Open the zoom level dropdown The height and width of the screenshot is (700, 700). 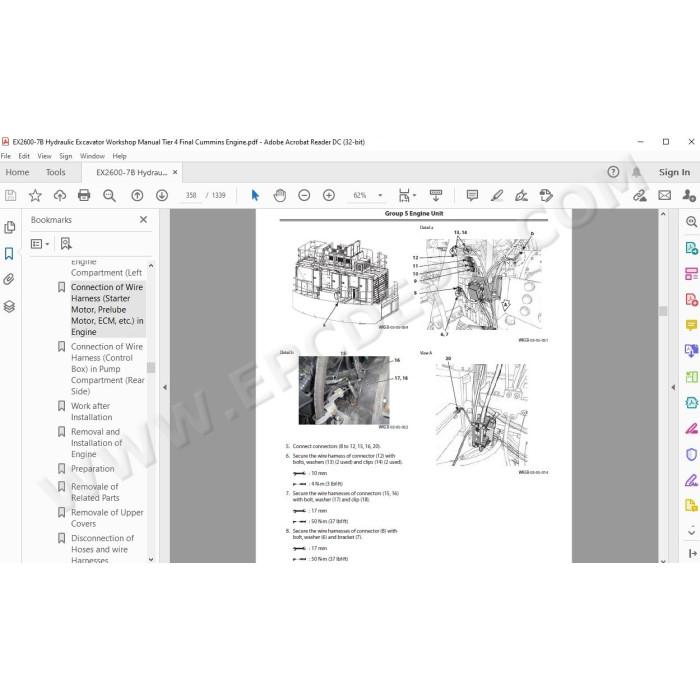[x=380, y=195]
